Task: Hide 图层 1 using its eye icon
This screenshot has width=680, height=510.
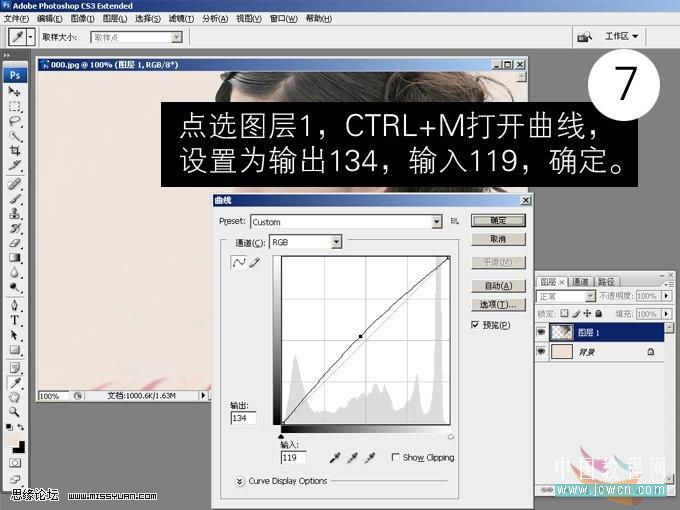Action: point(543,333)
